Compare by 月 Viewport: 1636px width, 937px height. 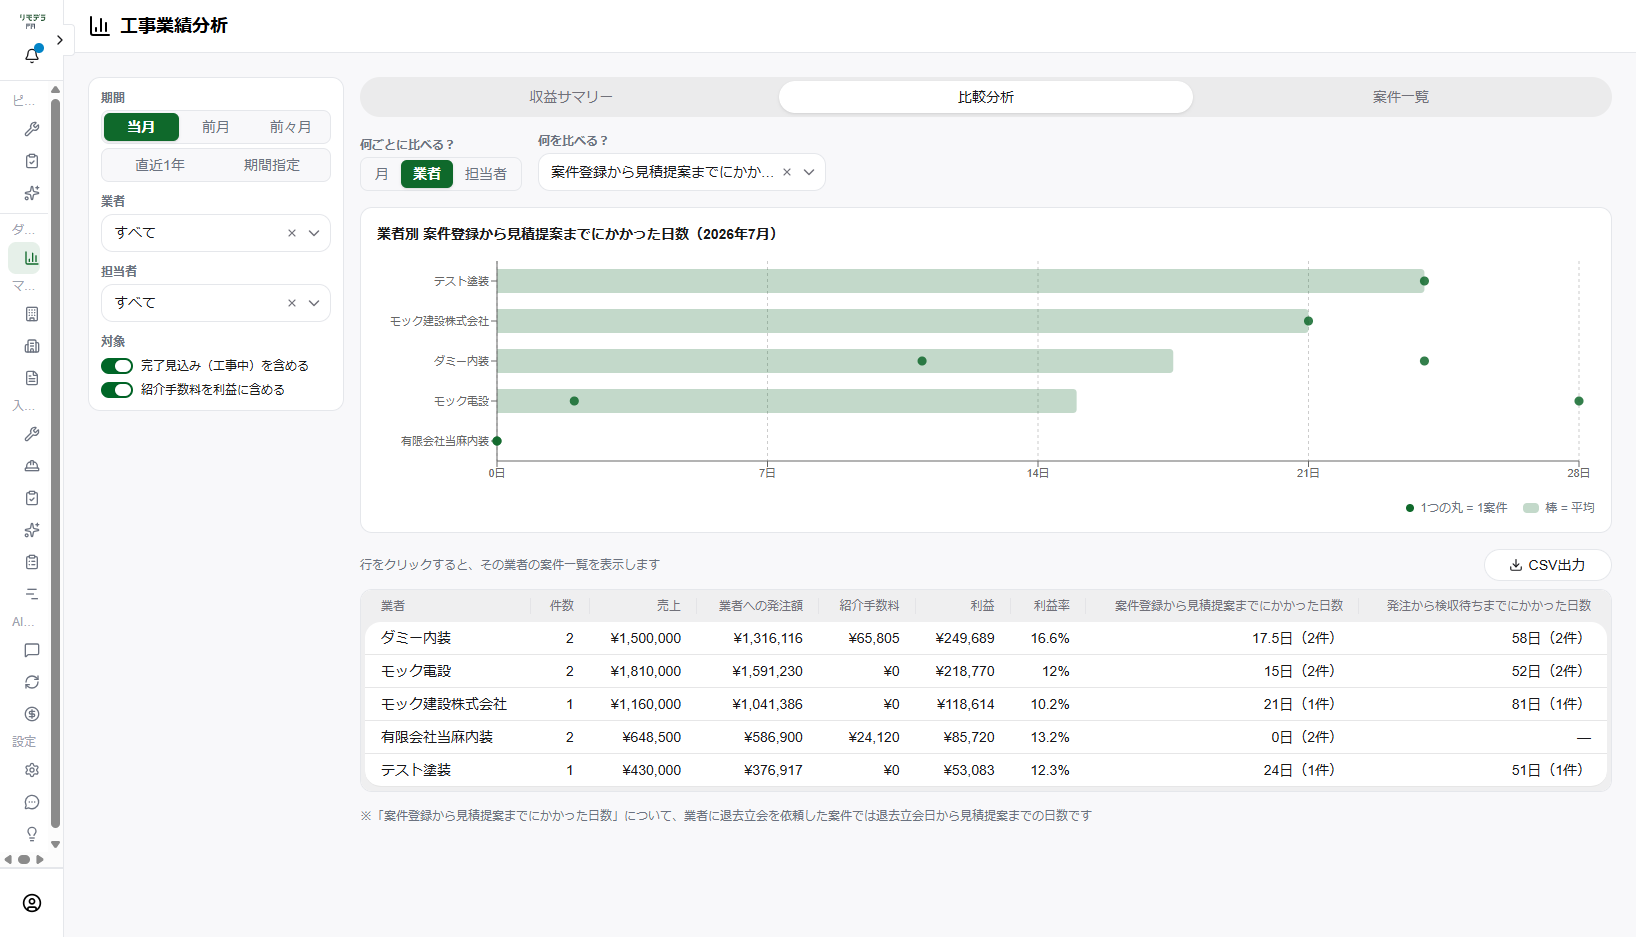pos(381,174)
